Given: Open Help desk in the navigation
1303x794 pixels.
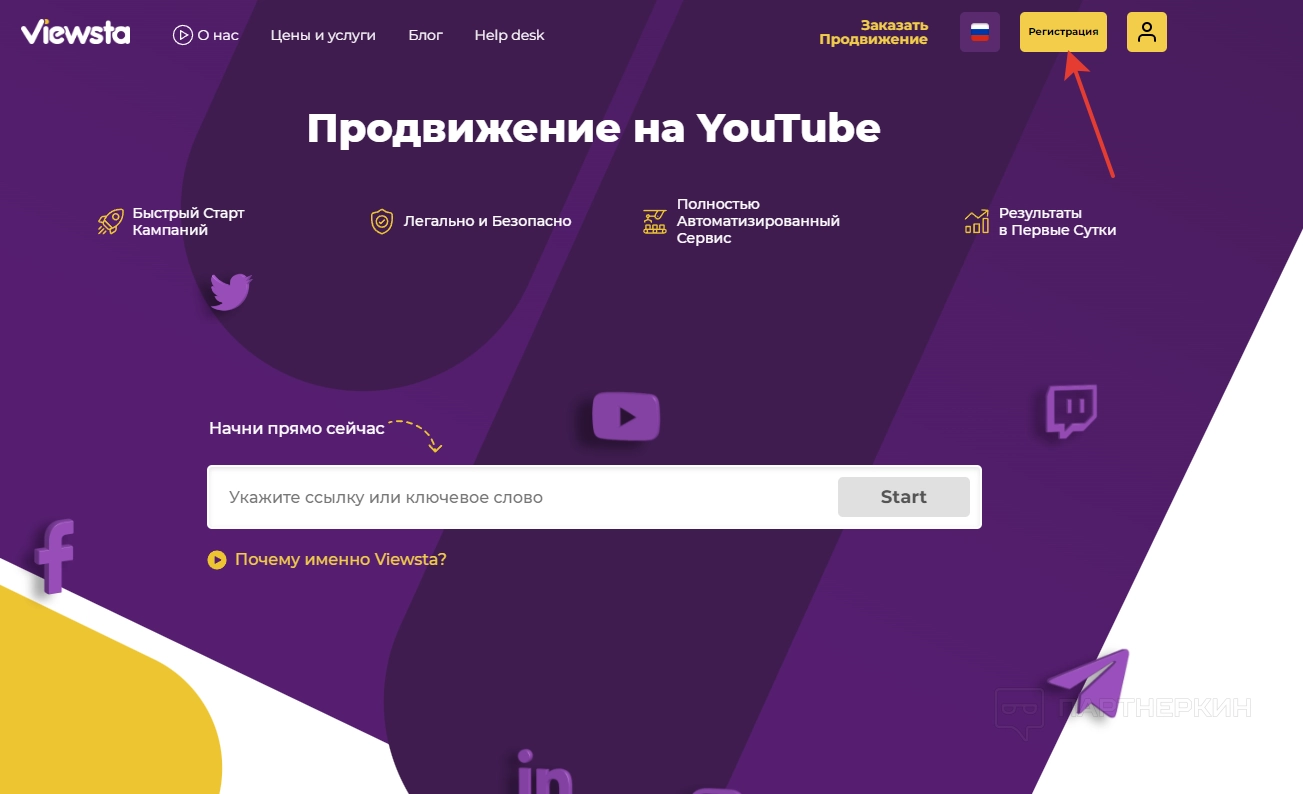Looking at the screenshot, I should pyautogui.click(x=509, y=35).
